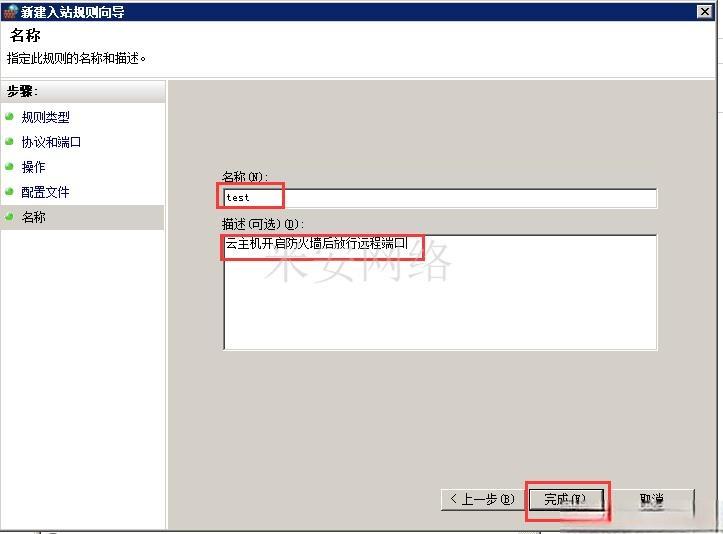
Task: Click the 取消 cancel button
Action: [x=652, y=500]
